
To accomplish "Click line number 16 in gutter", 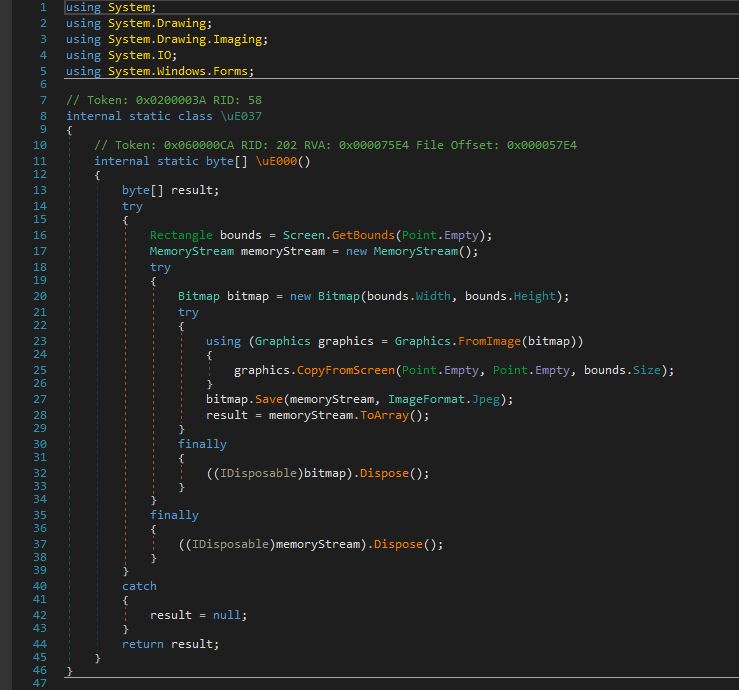I will [40, 235].
